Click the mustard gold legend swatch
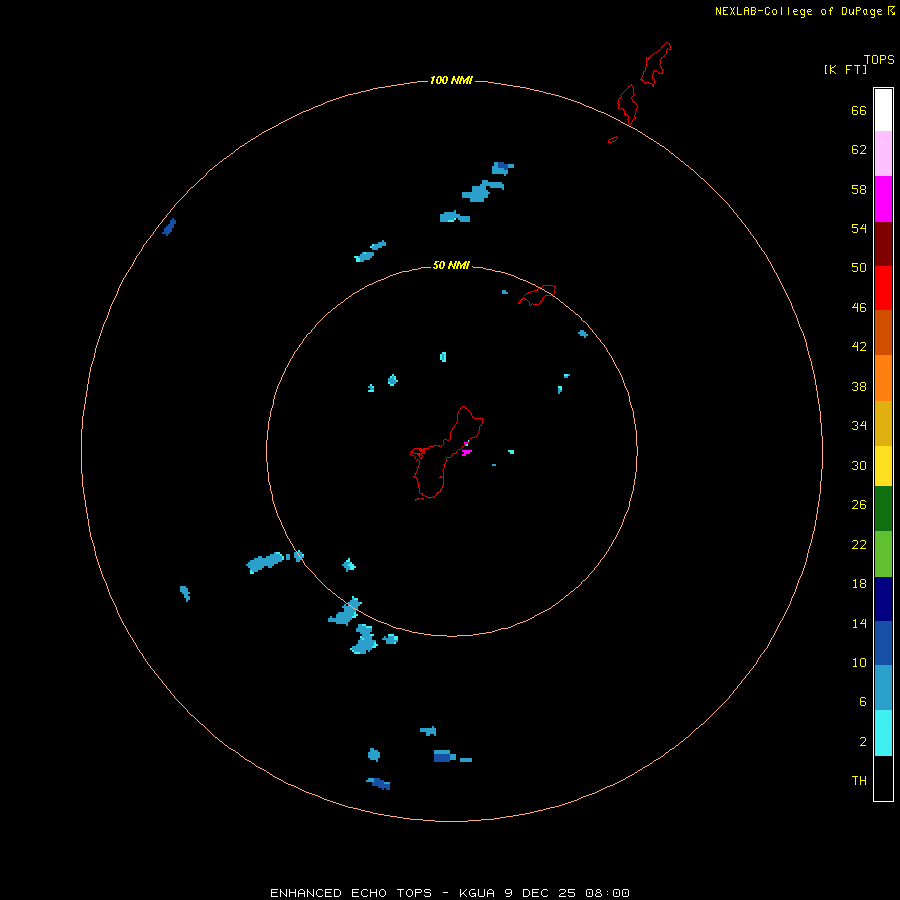Screen dimensions: 900x900 tap(883, 423)
